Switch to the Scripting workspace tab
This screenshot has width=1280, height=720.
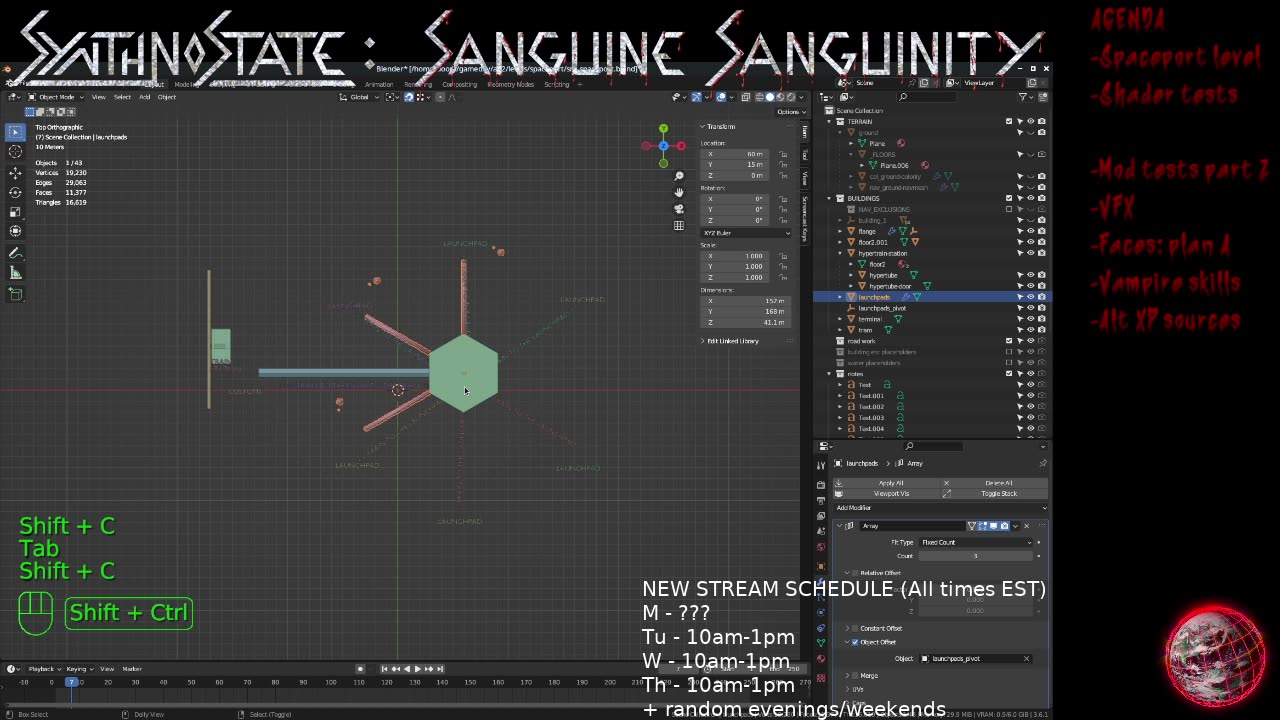click(556, 84)
